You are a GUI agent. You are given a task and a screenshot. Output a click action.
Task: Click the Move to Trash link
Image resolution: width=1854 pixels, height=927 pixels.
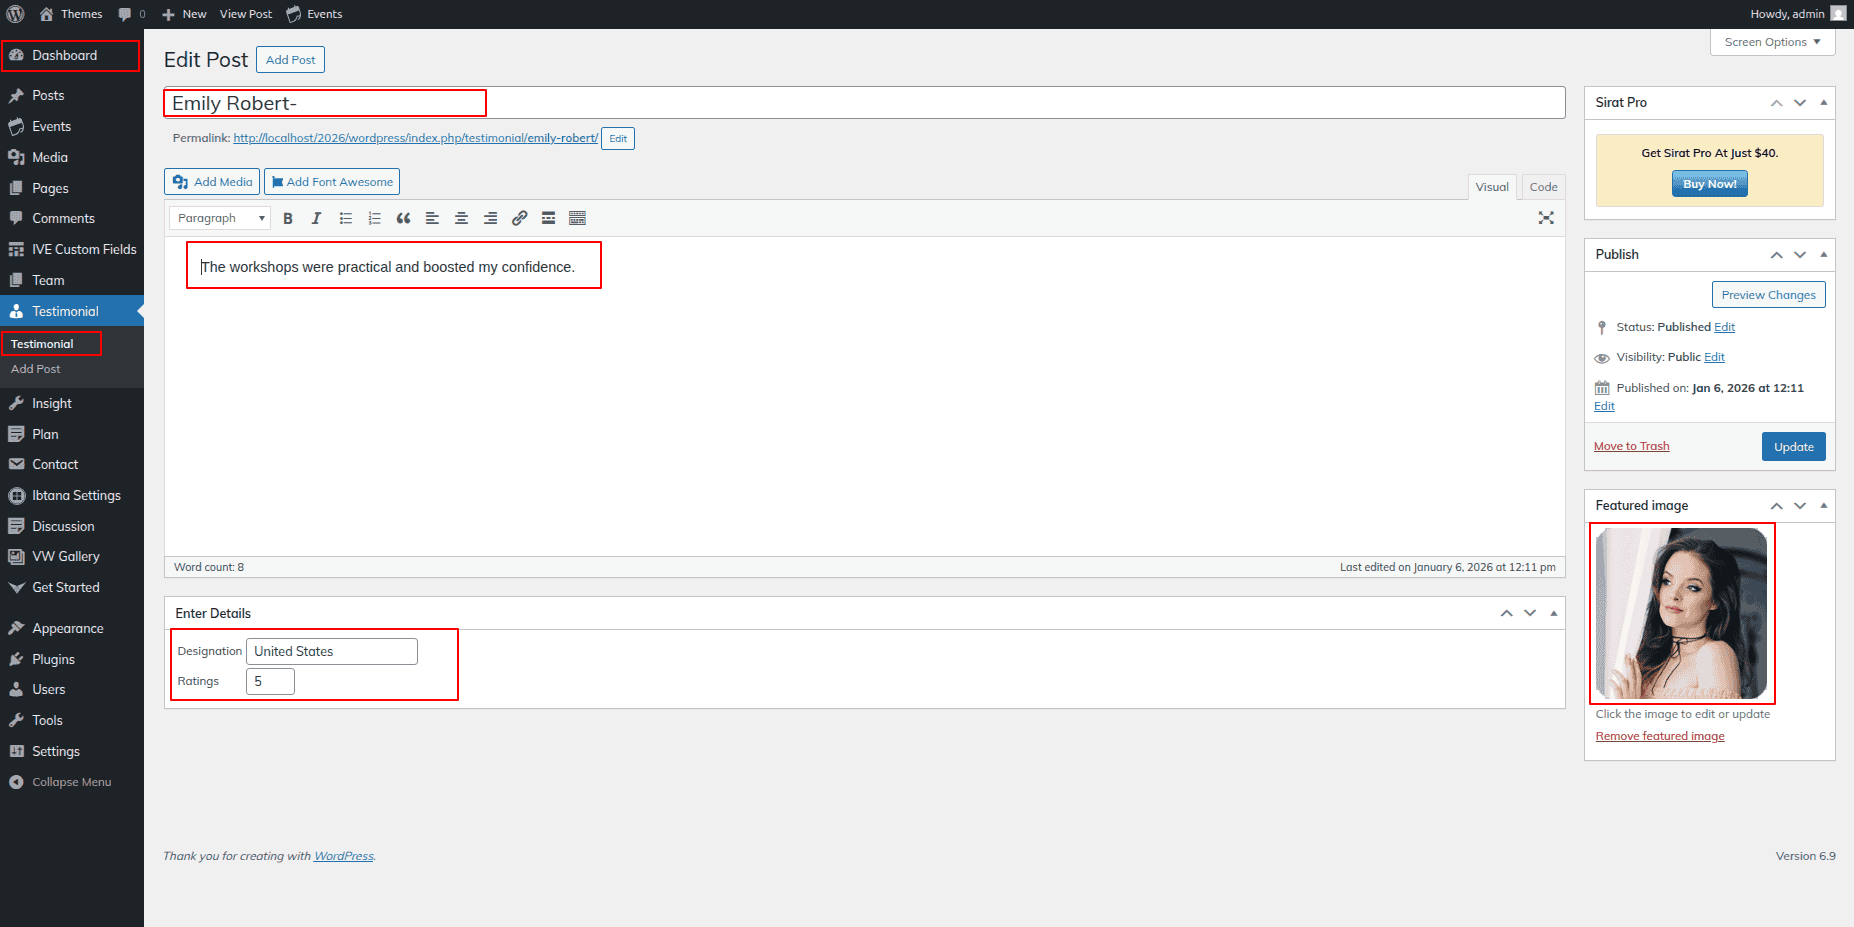click(1631, 446)
